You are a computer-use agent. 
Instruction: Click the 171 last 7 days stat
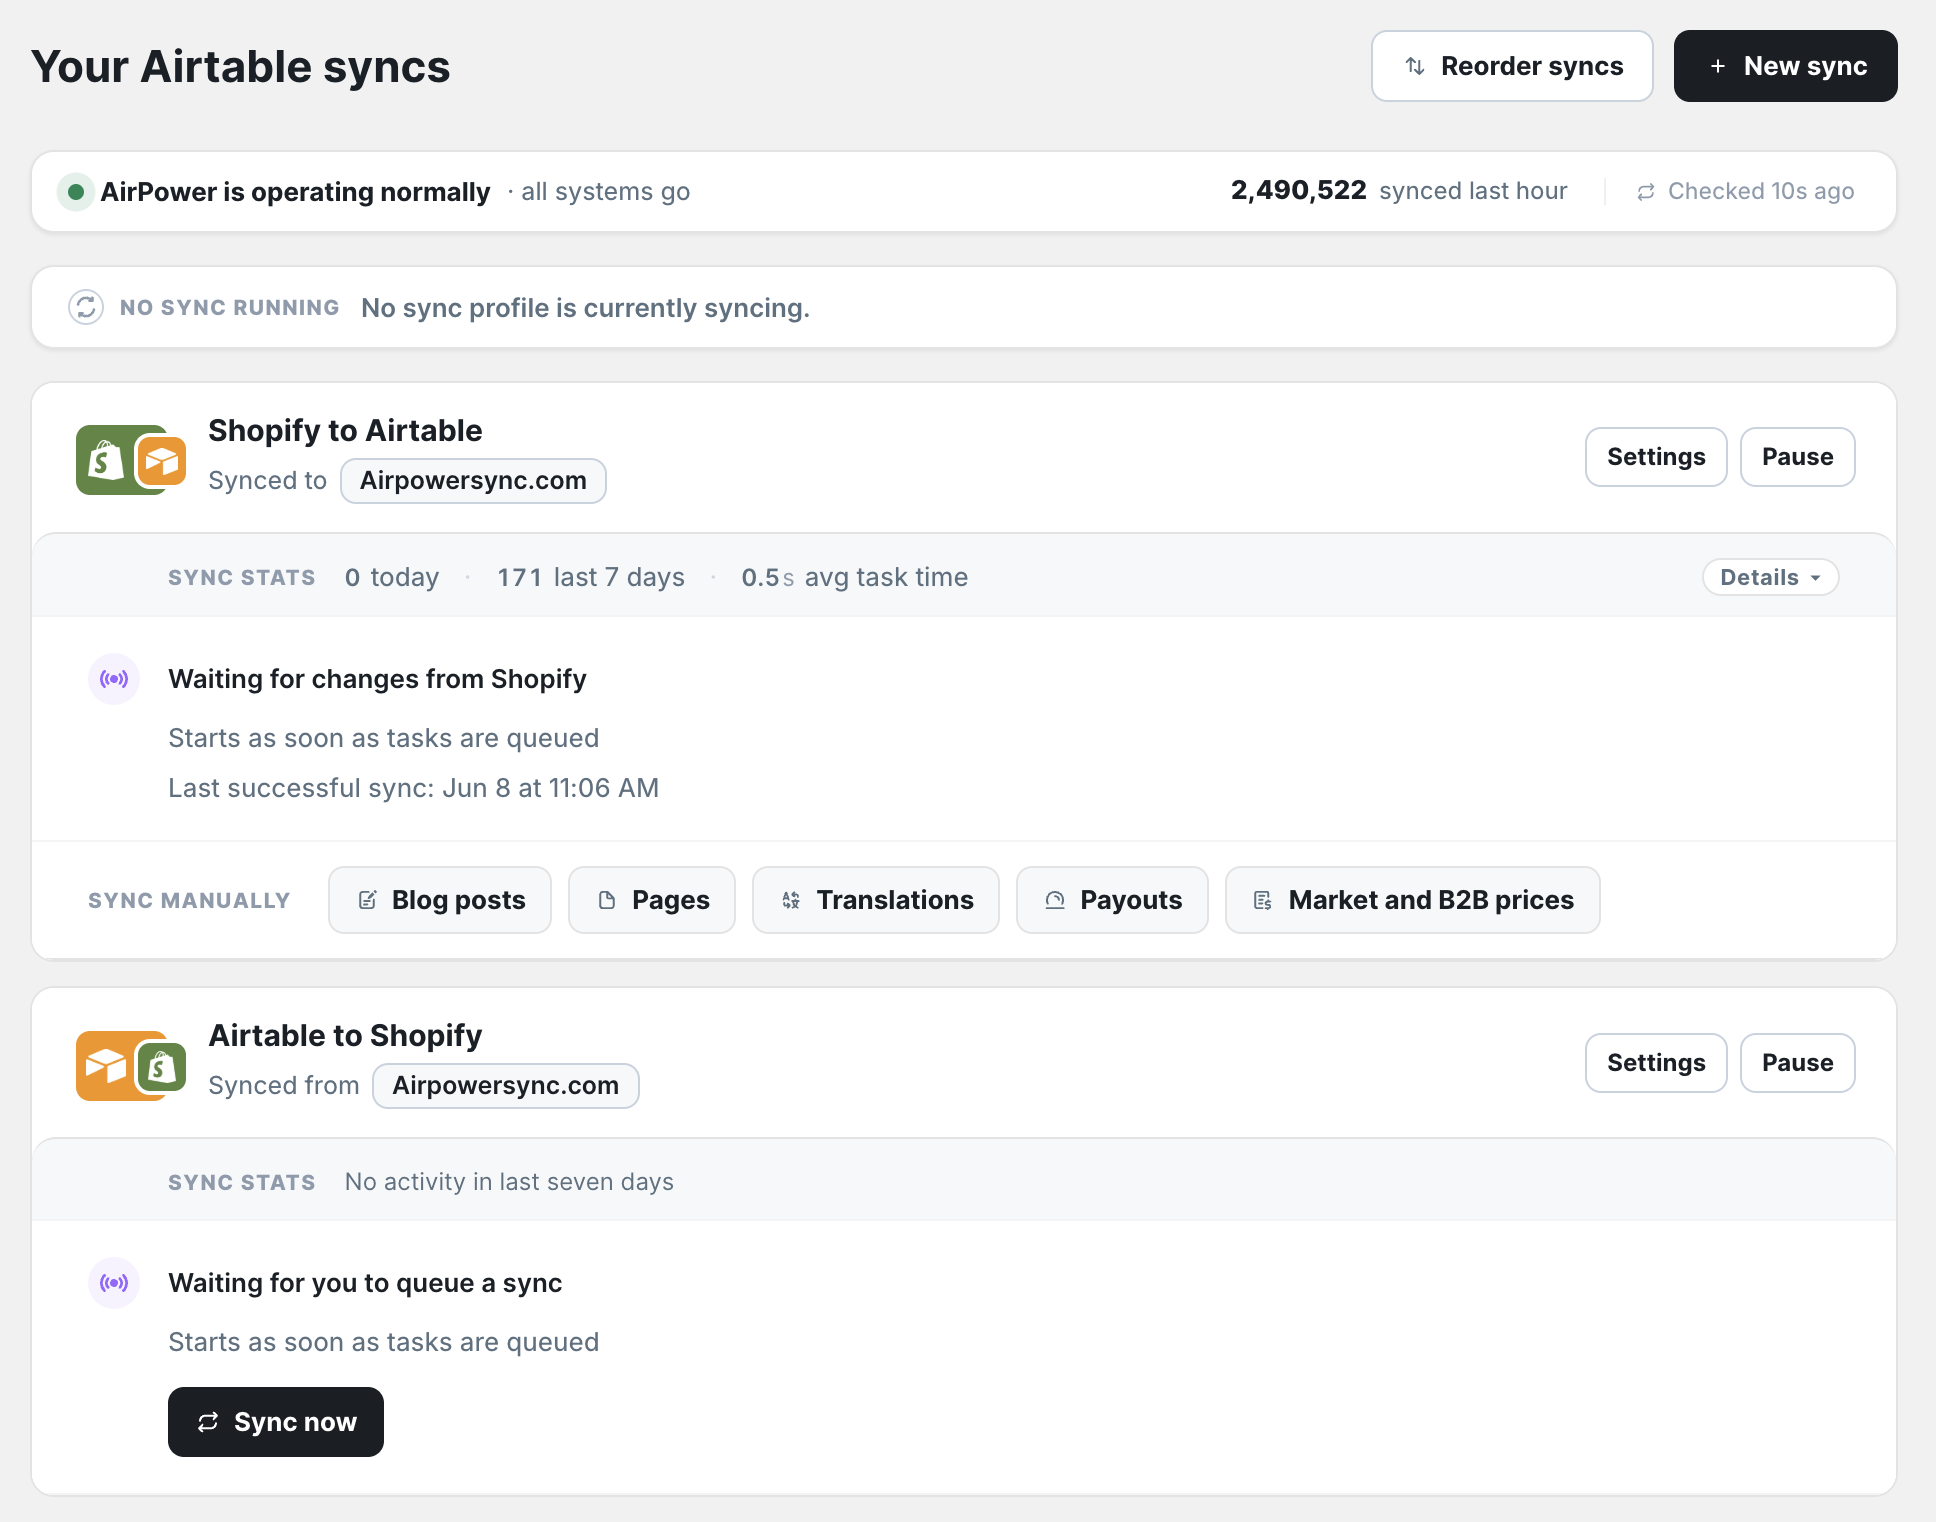pyautogui.click(x=591, y=577)
